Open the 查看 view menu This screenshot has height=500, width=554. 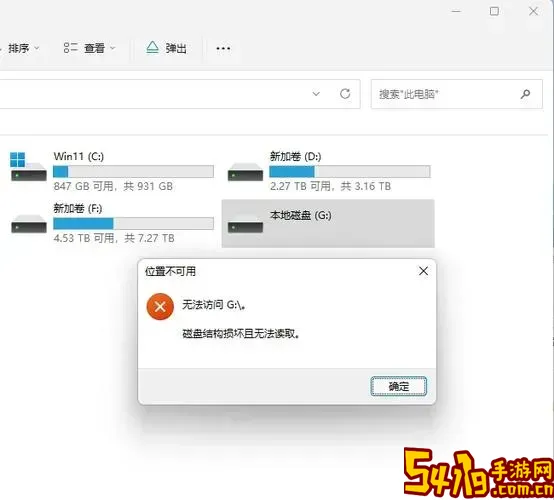(89, 48)
